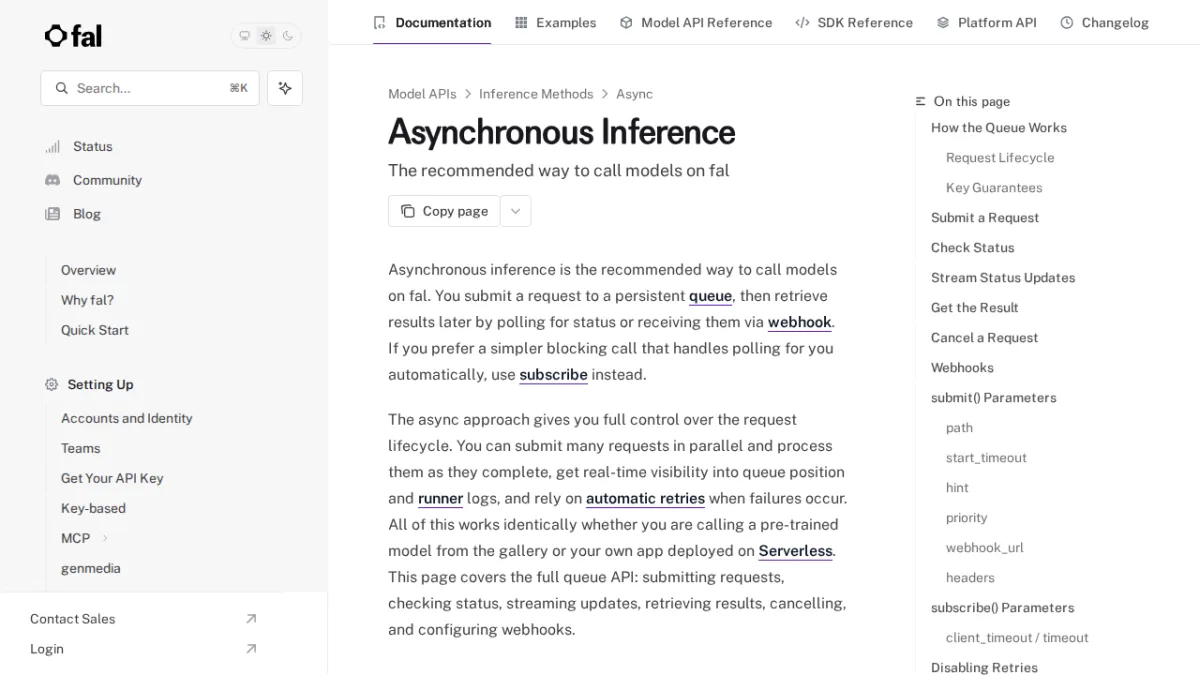Open Quick Start page
This screenshot has height=675, width=1200.
95,330
